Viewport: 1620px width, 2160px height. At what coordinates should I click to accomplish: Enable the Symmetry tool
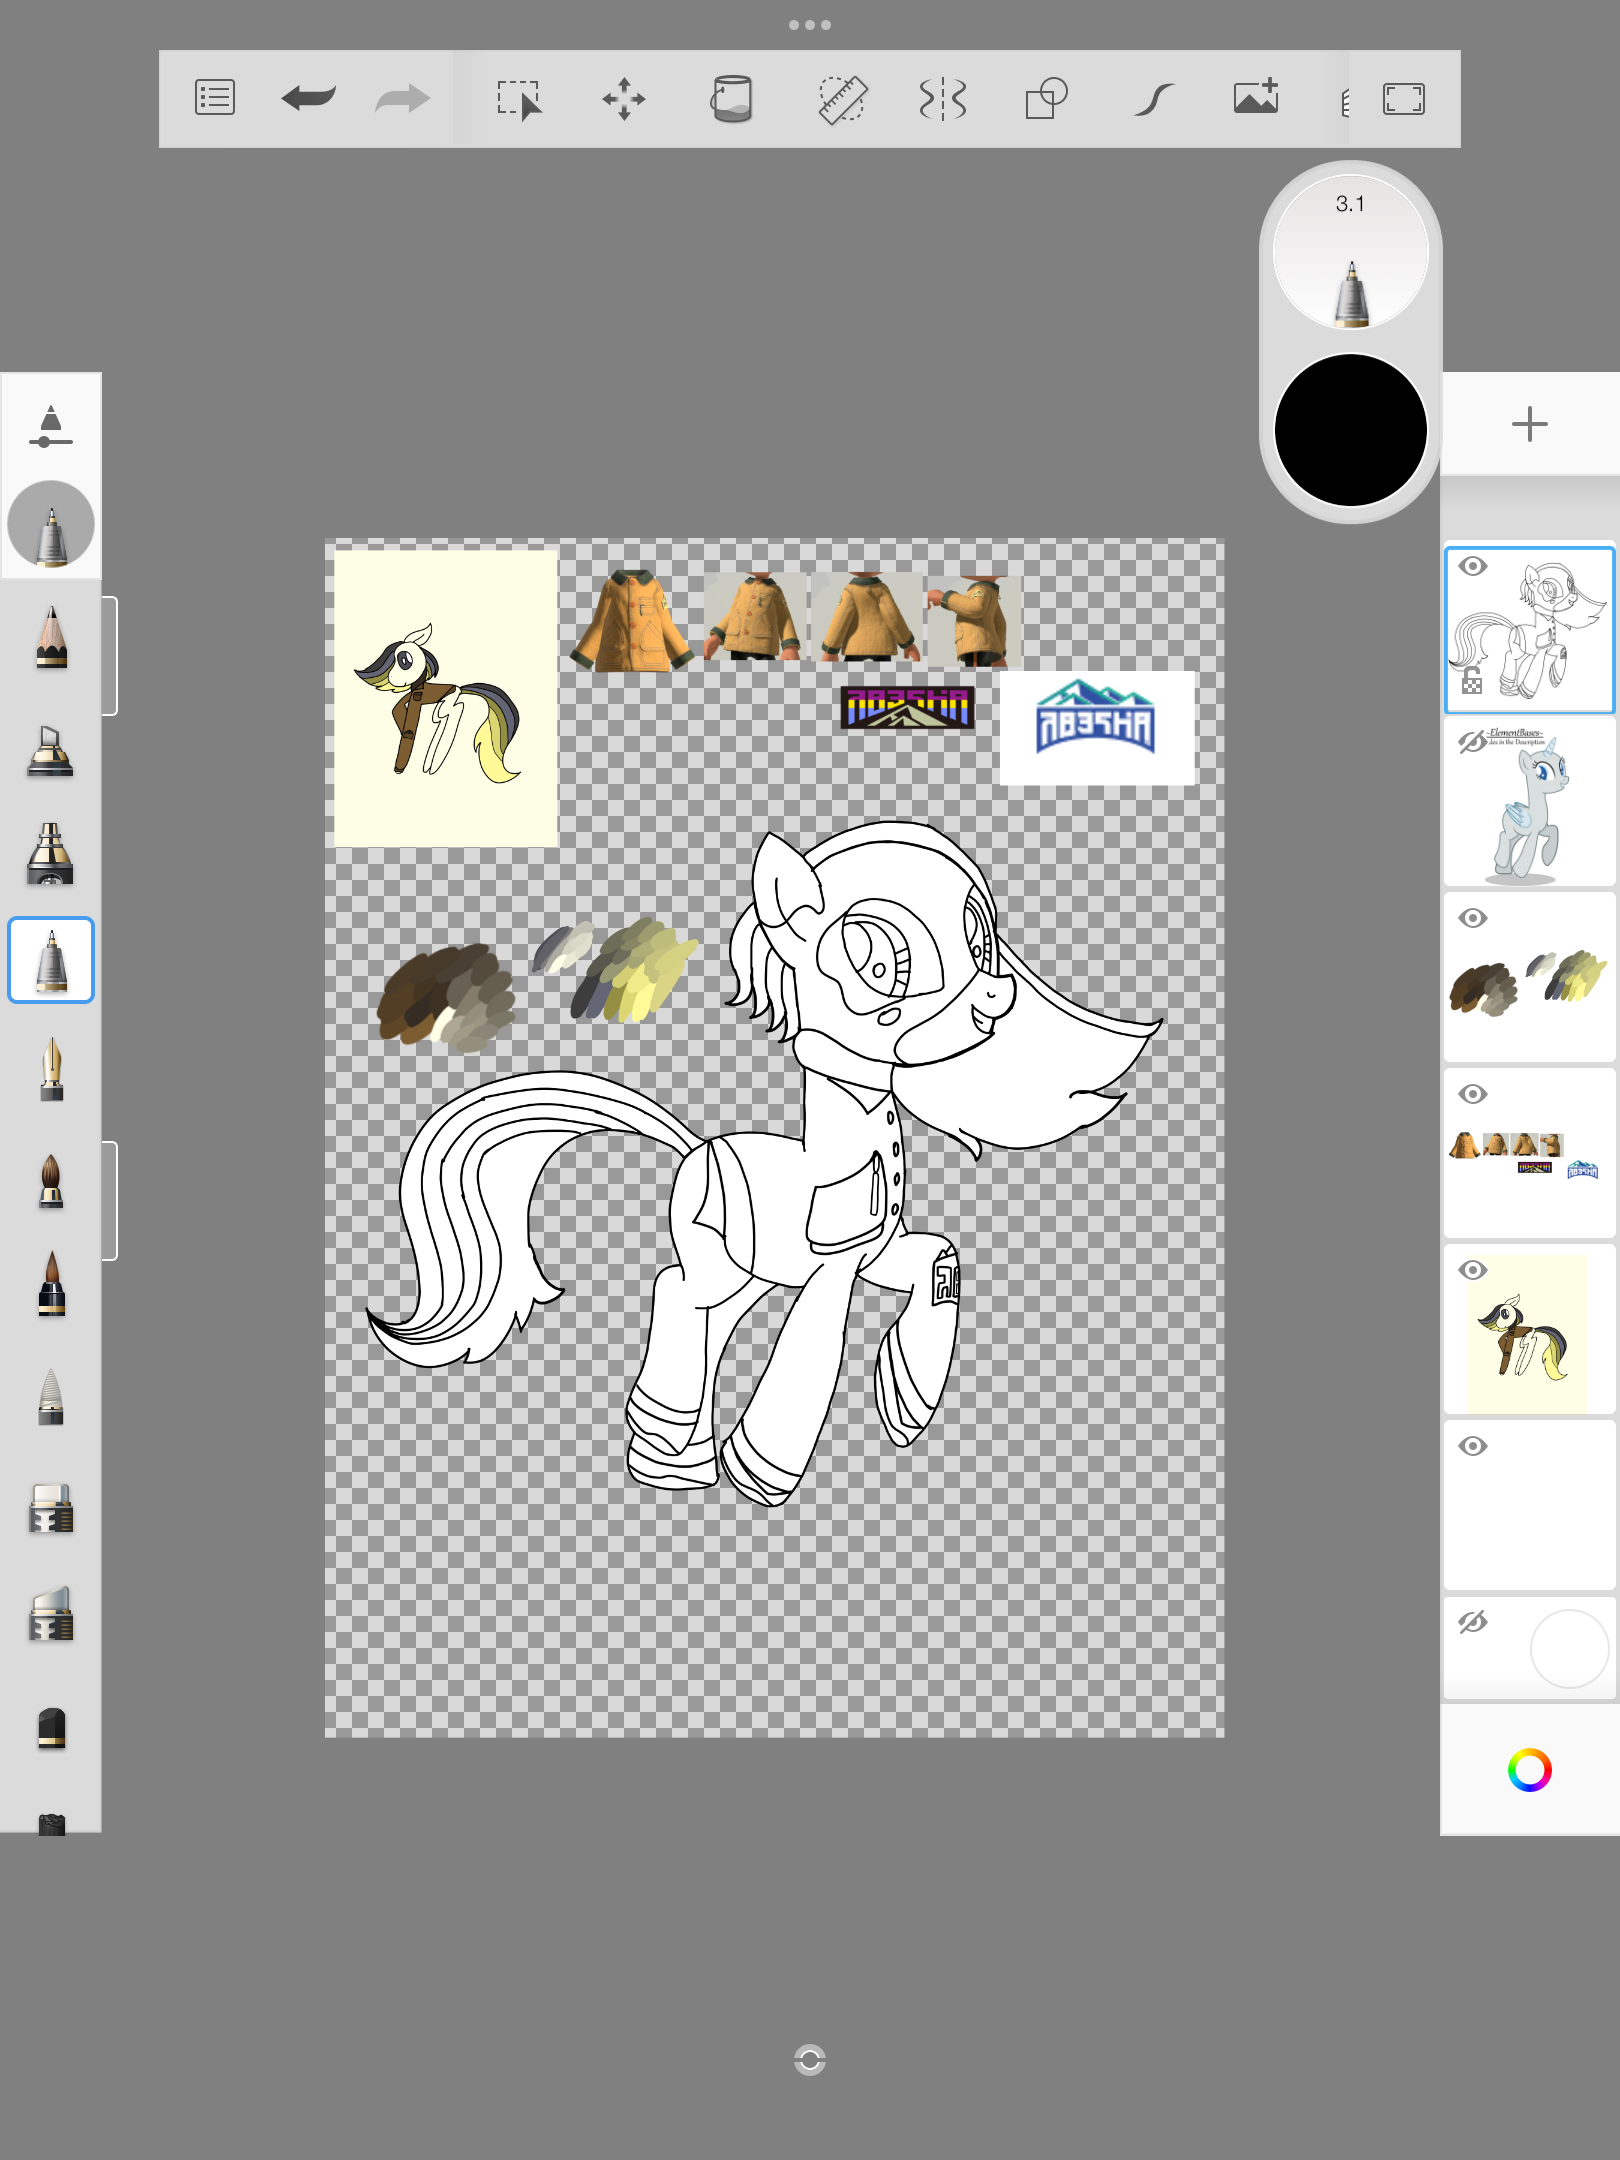click(942, 100)
